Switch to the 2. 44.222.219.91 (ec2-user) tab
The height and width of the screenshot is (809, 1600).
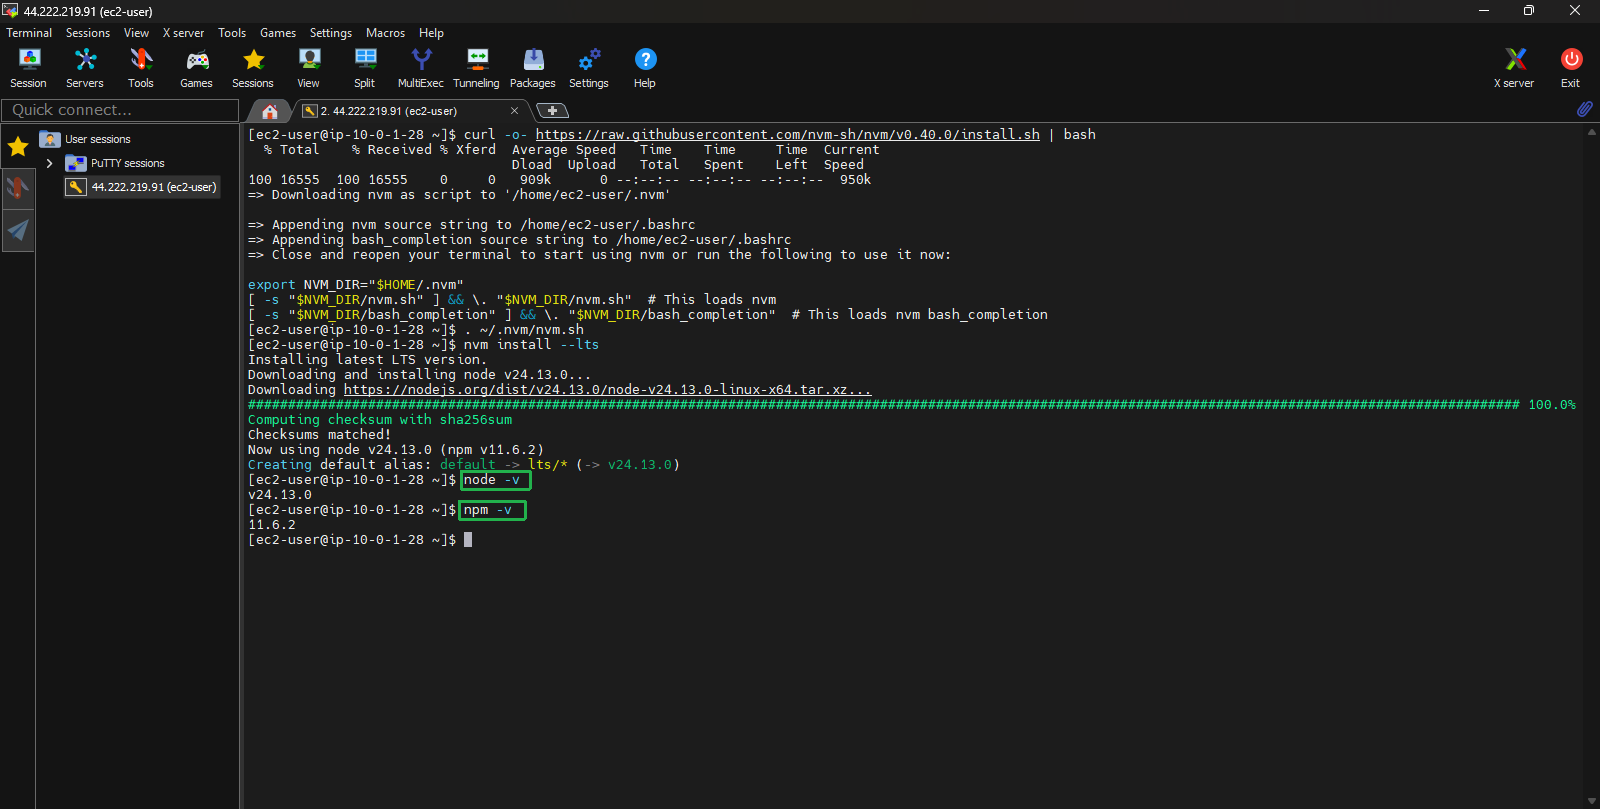pos(410,111)
